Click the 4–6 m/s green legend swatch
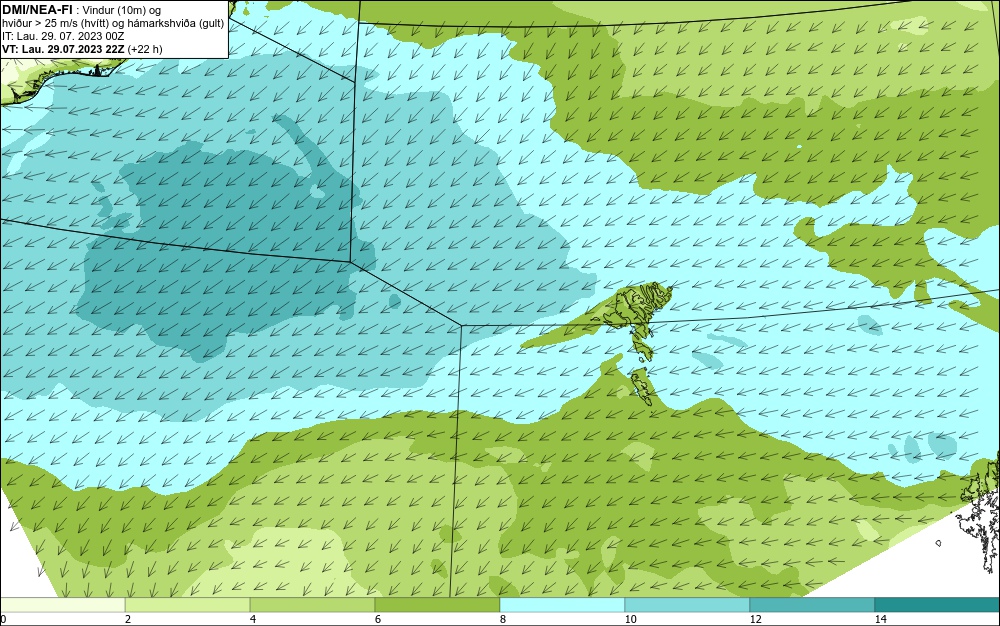 312,605
